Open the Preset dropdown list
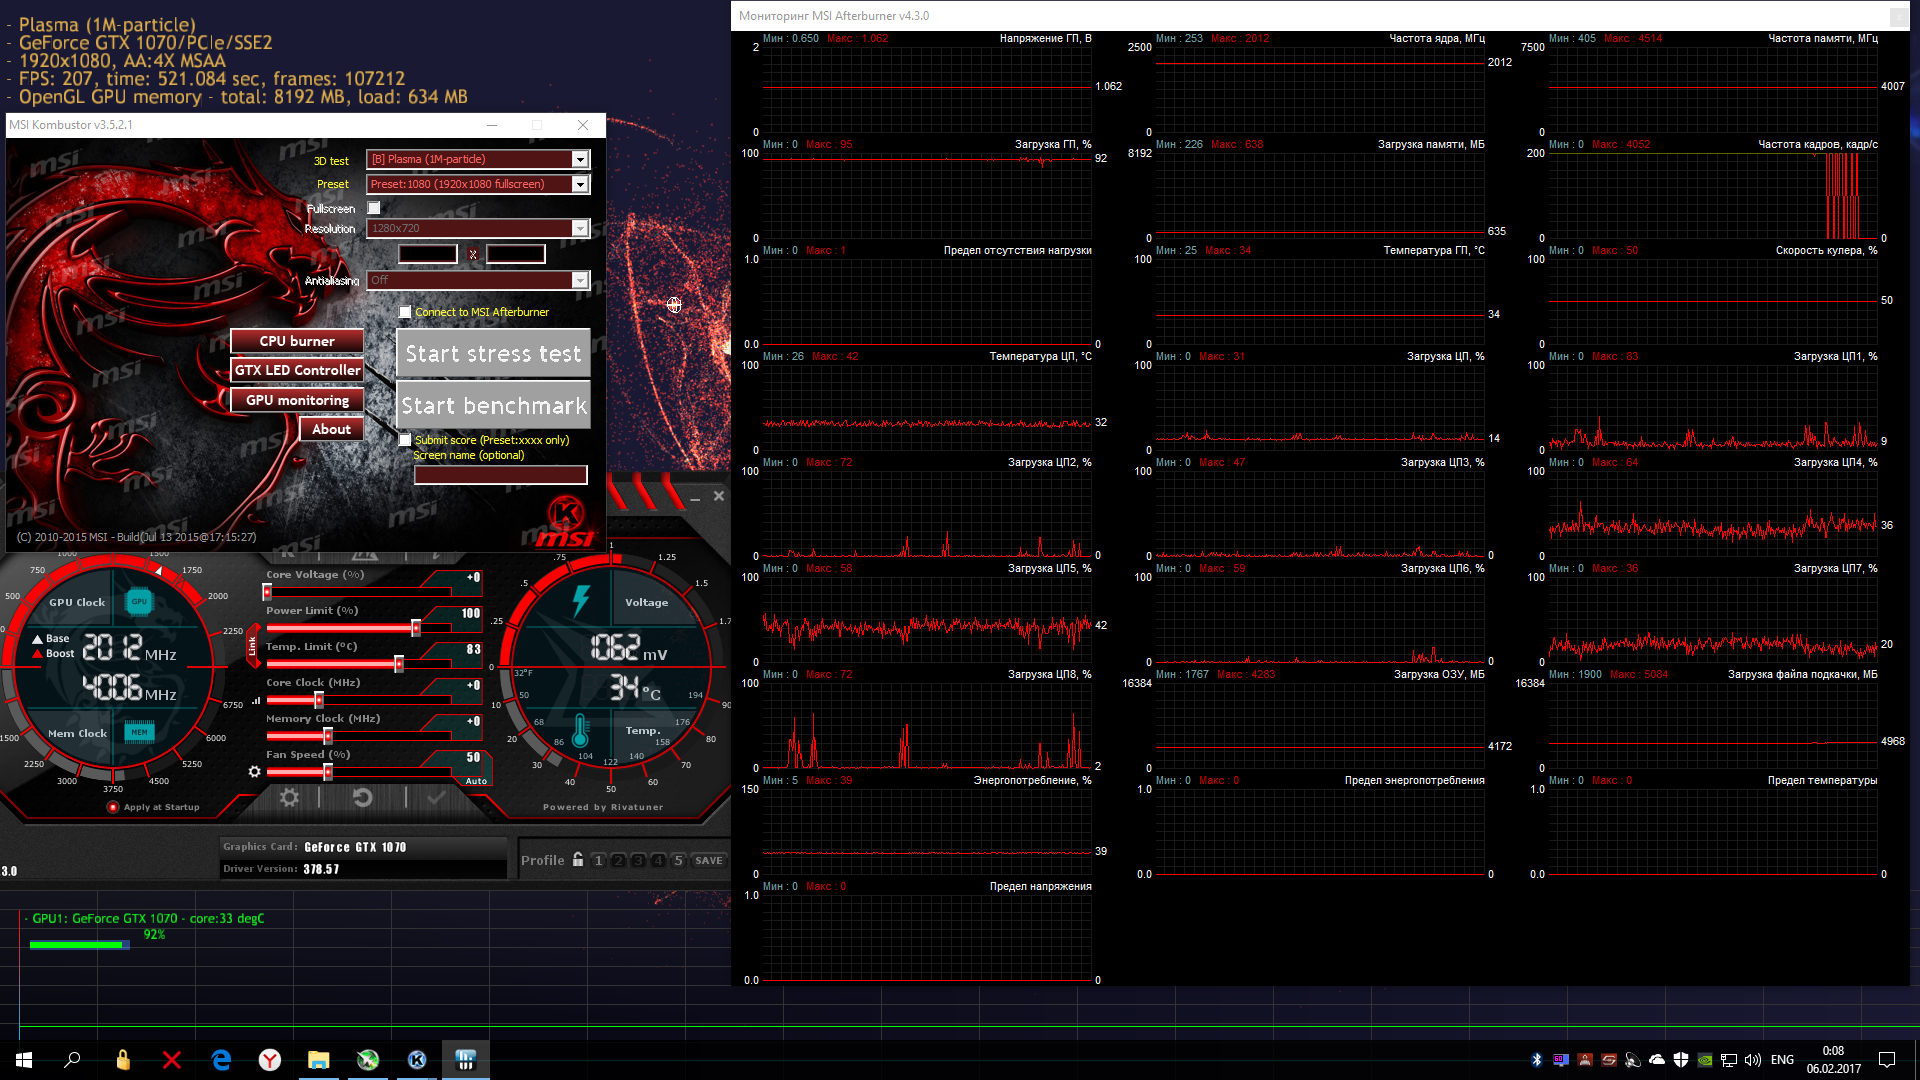 tap(580, 184)
